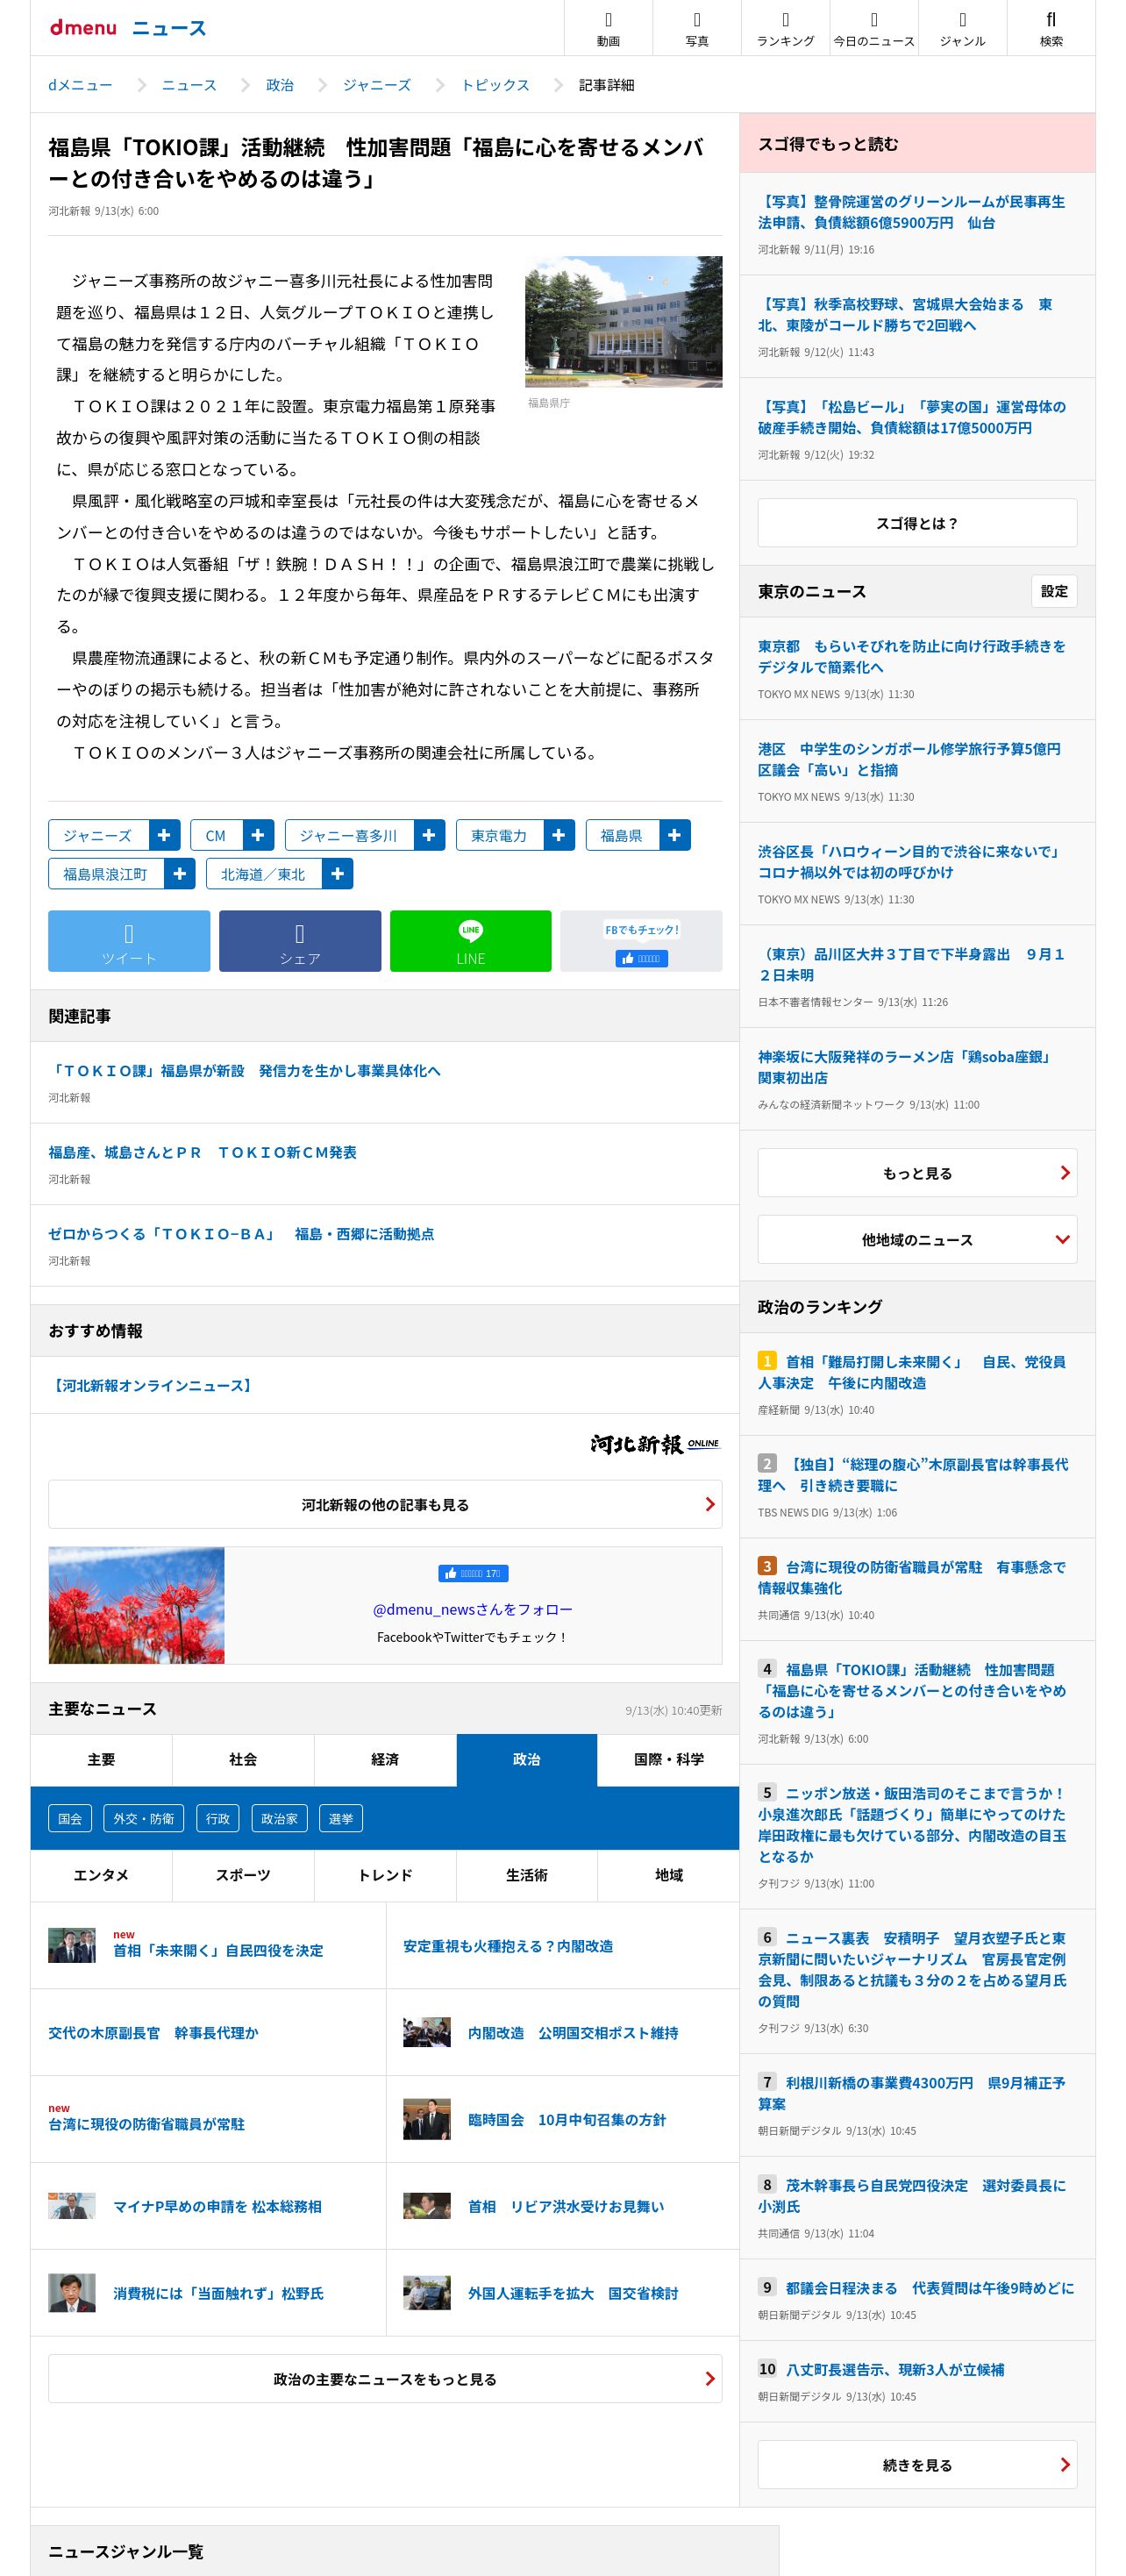Screen dimensions: 1126x2576
Task: Click the トピックス breadcrumb link
Action: tap(495, 85)
